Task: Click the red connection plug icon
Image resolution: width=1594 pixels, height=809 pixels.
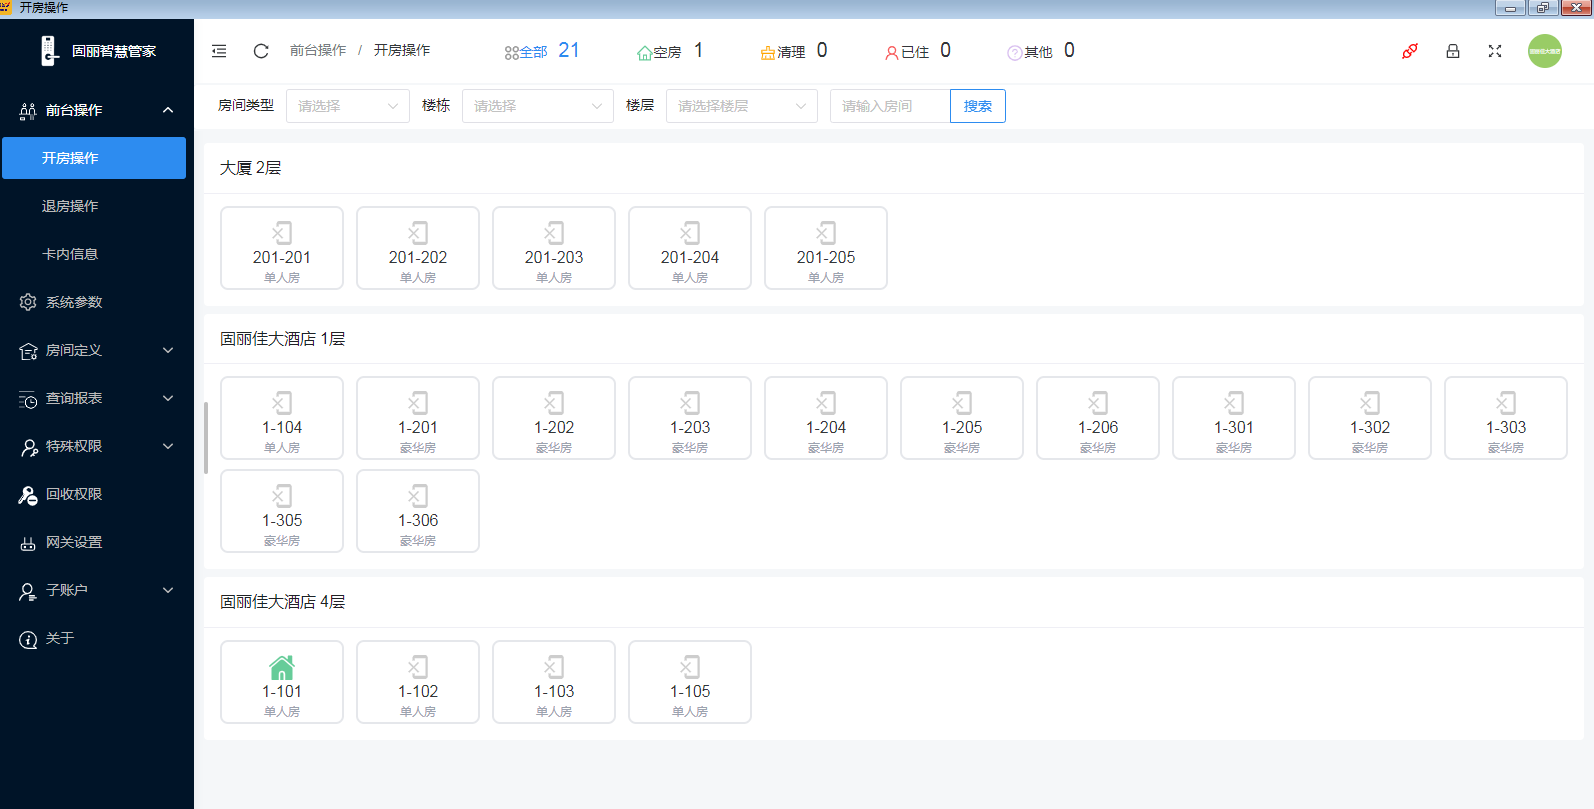Action: tap(1410, 51)
